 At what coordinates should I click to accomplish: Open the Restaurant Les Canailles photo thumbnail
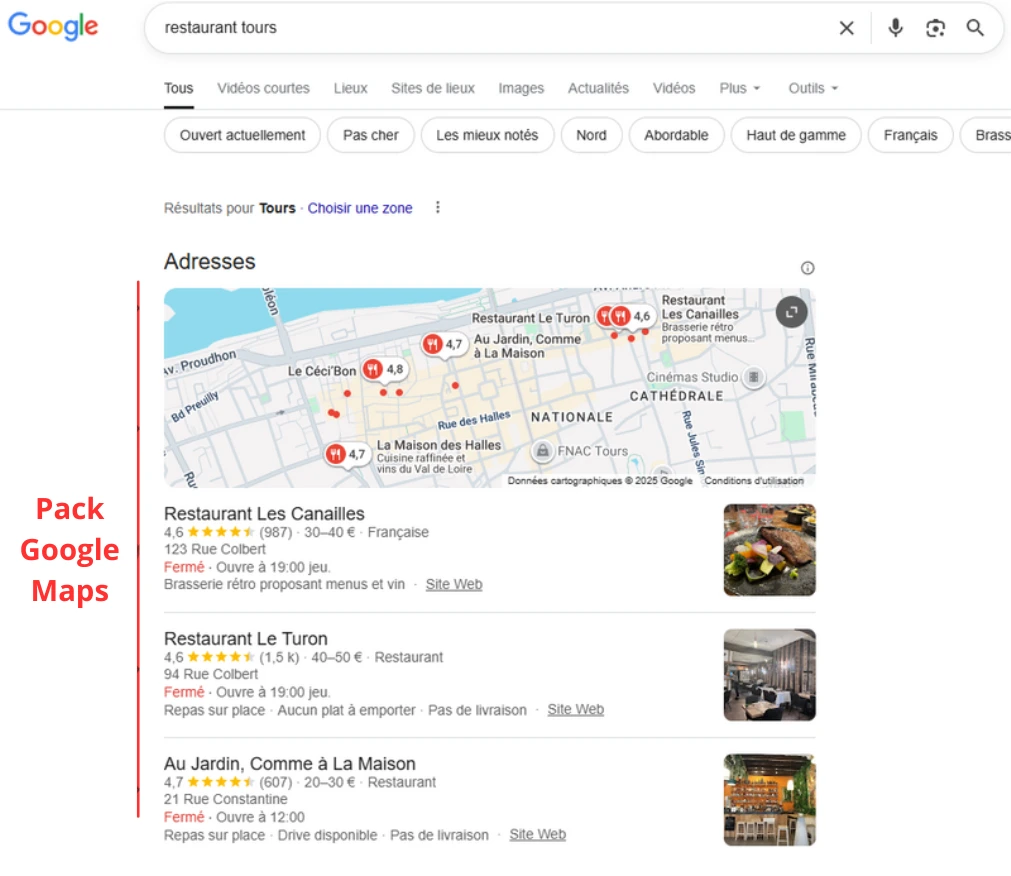click(769, 550)
